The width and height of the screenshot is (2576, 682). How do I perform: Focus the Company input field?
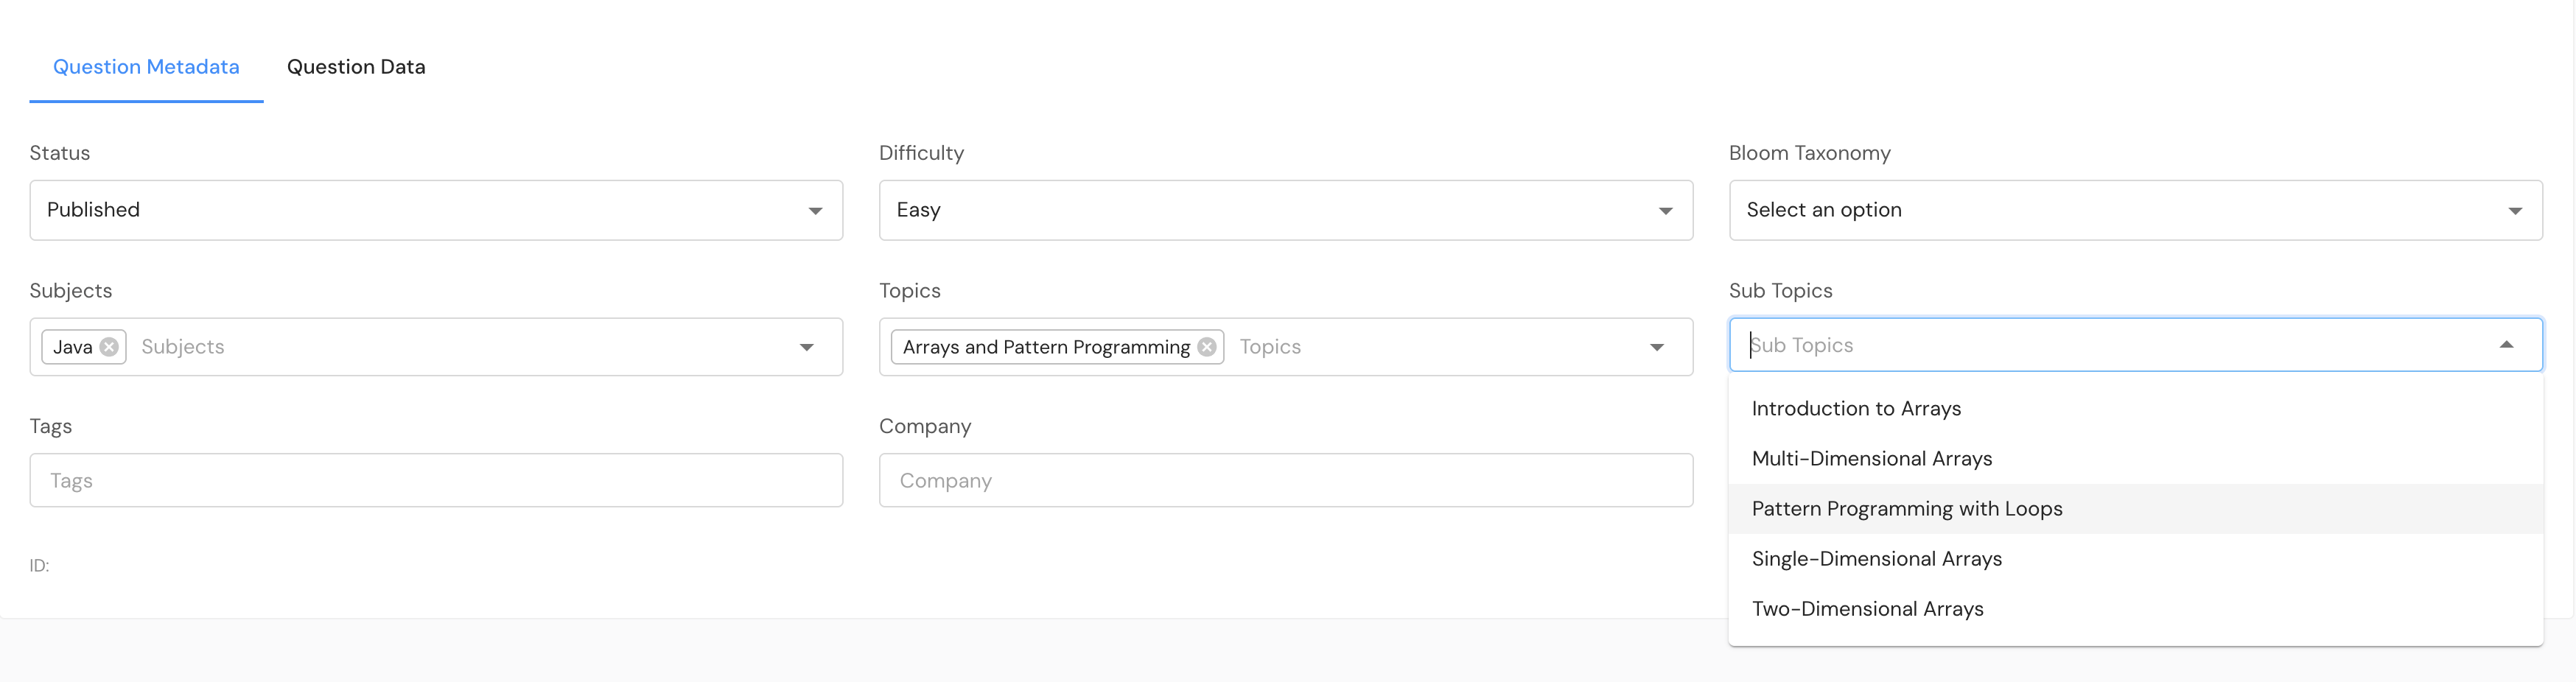point(1285,481)
